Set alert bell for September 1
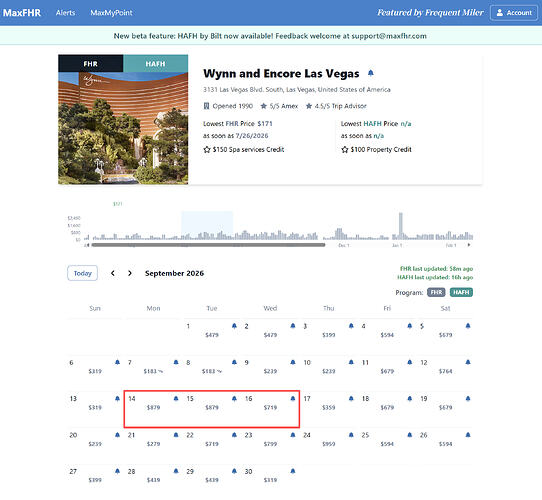The width and height of the screenshot is (542, 500). 234,326
